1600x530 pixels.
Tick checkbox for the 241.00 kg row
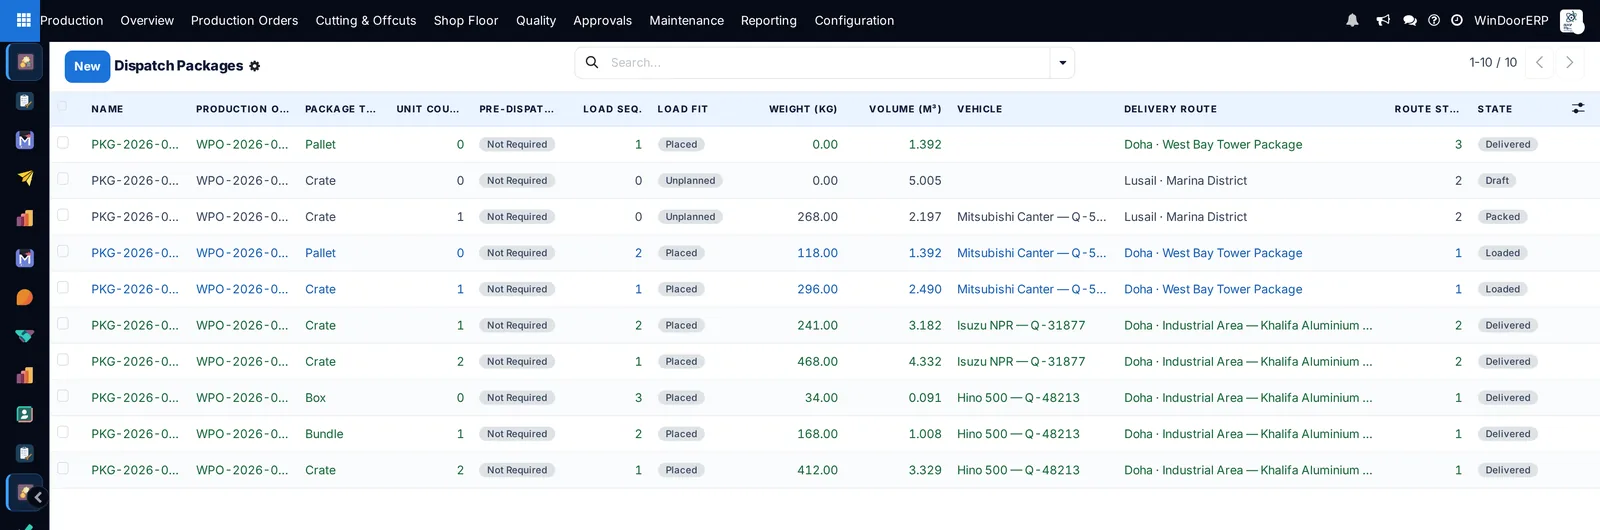pyautogui.click(x=63, y=324)
